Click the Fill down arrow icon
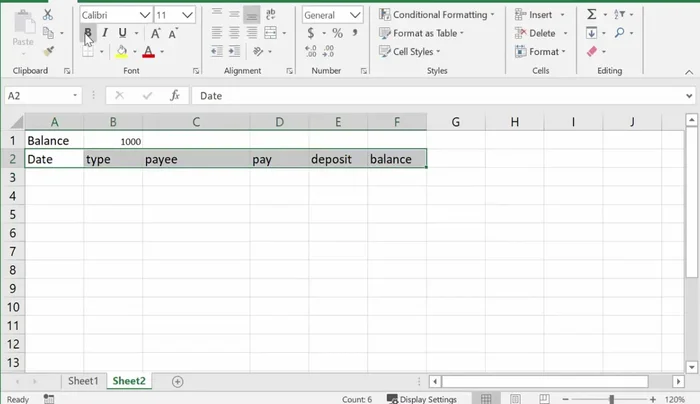The image size is (700, 404). coord(592,33)
